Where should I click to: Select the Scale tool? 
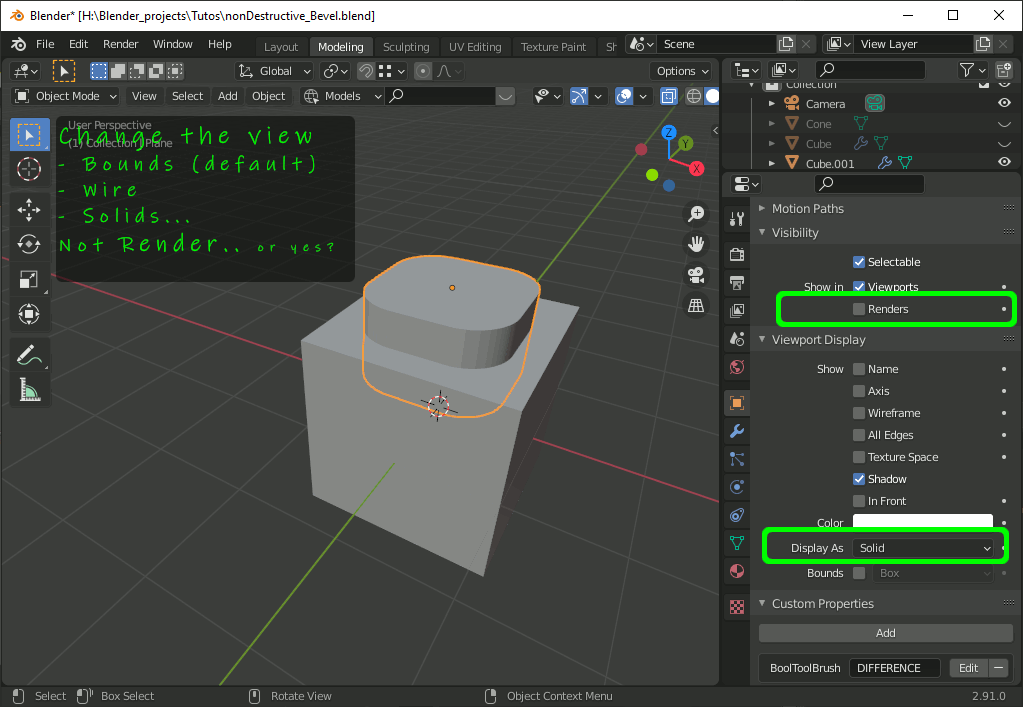(x=29, y=279)
